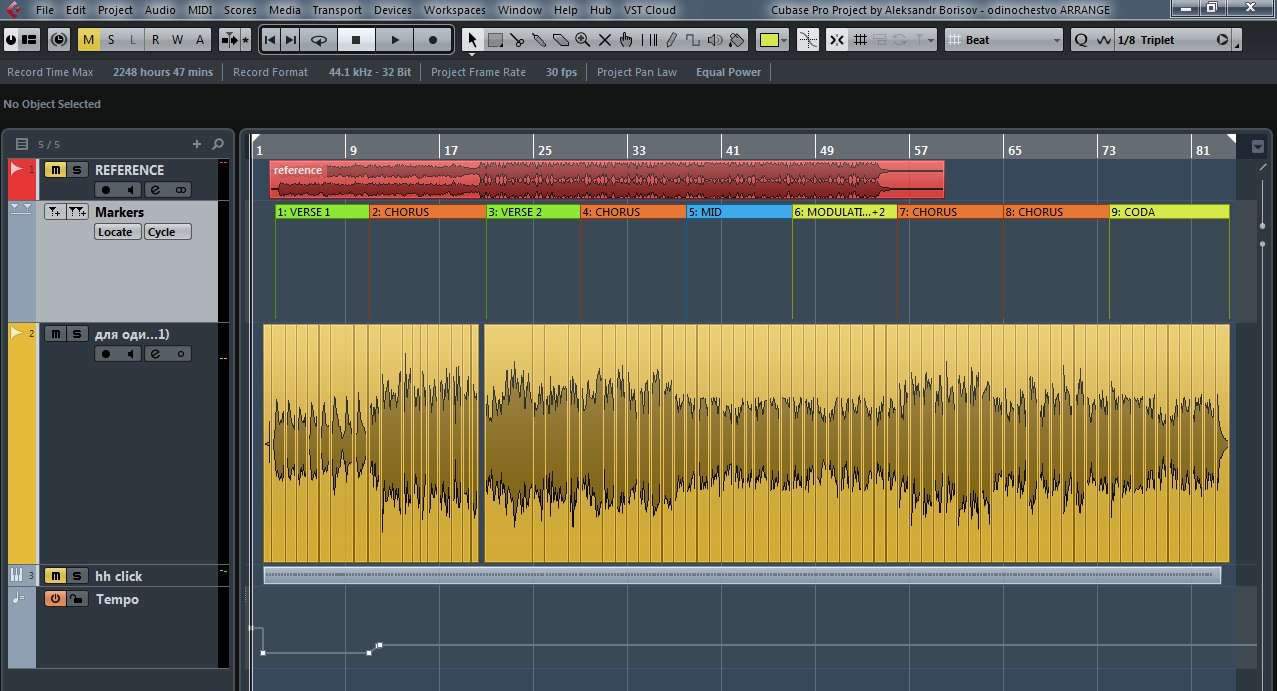Activate the Zoom magnifier tool
Viewport: 1277px width, 691px height.
click(x=583, y=40)
